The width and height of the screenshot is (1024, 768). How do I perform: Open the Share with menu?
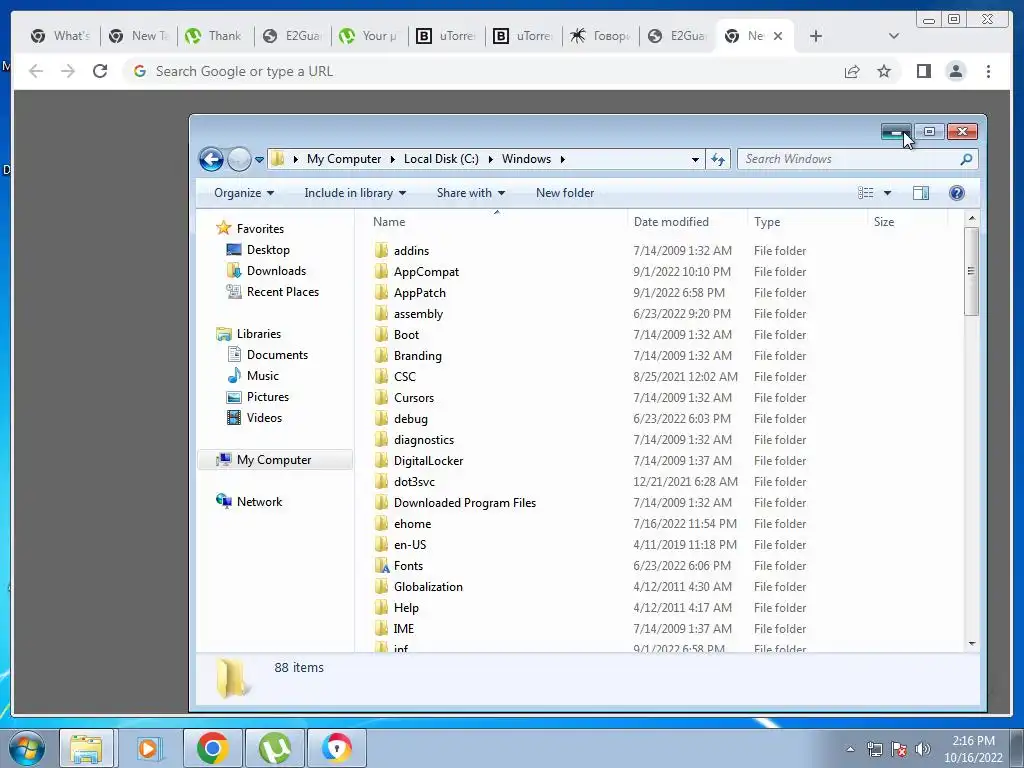pyautogui.click(x=470, y=193)
